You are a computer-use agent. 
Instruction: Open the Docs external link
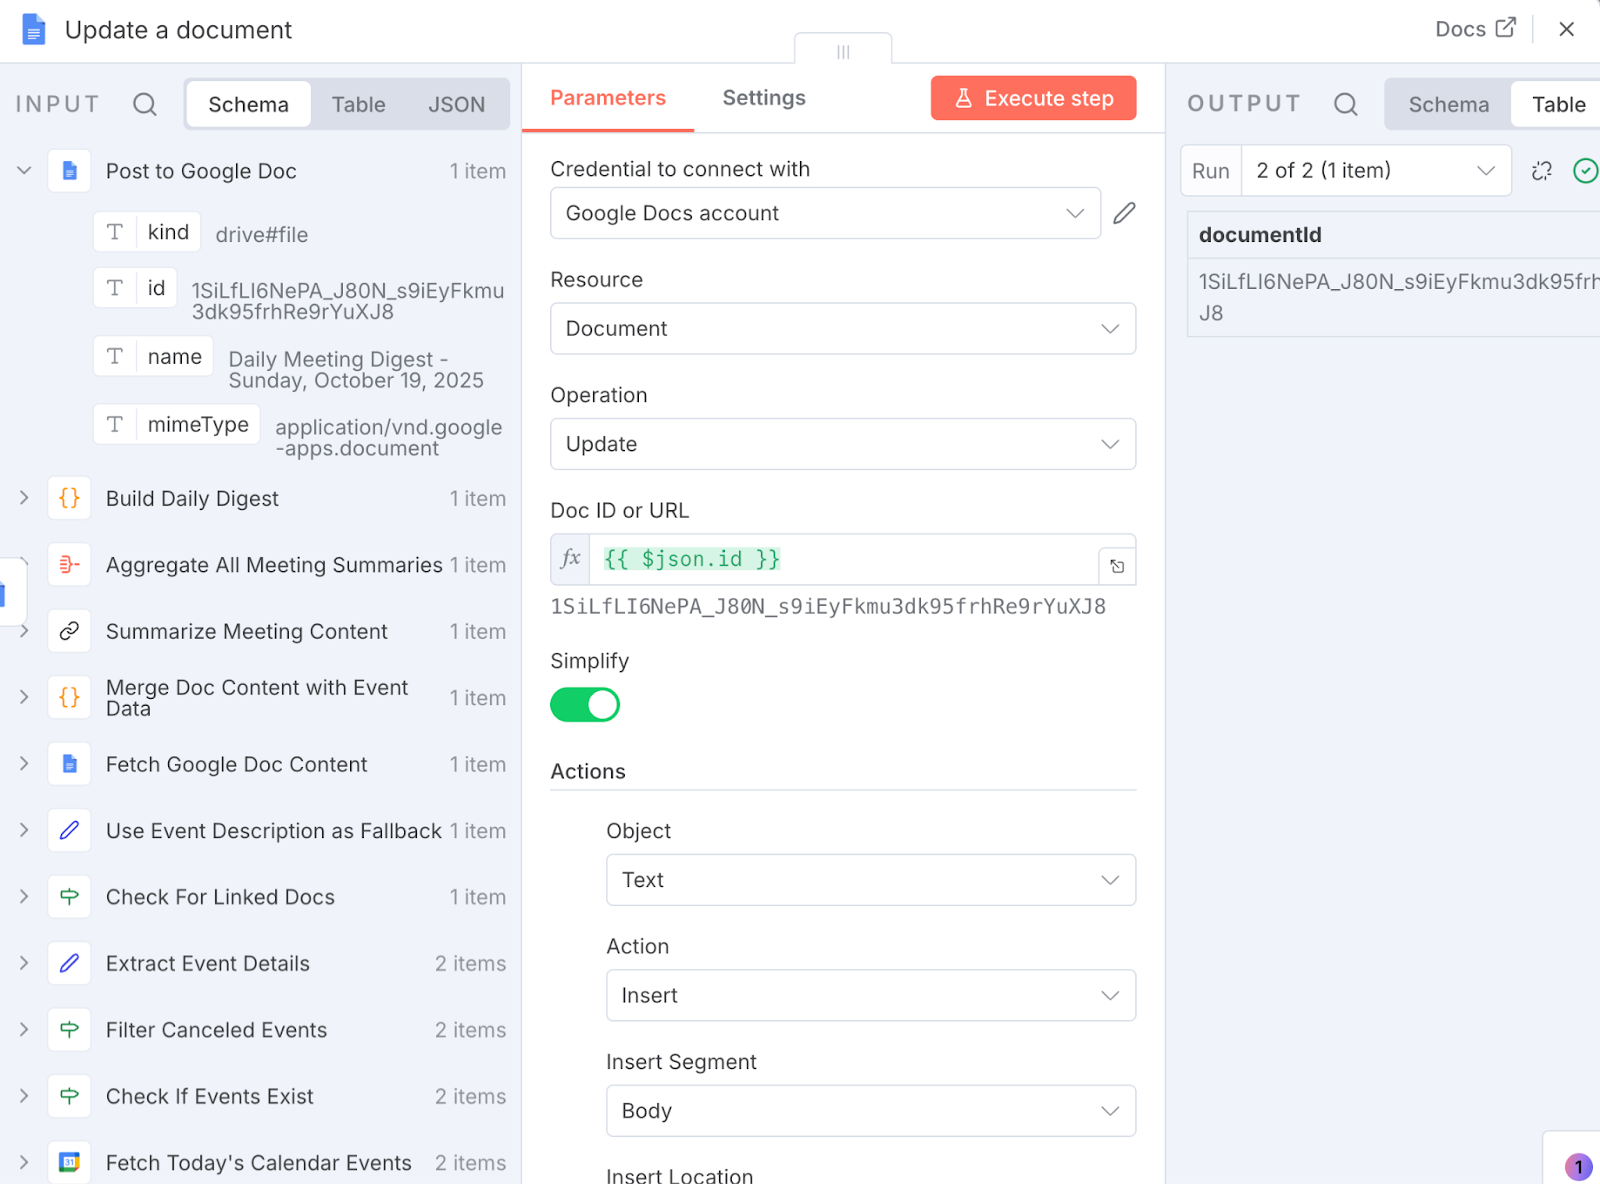tap(1475, 29)
